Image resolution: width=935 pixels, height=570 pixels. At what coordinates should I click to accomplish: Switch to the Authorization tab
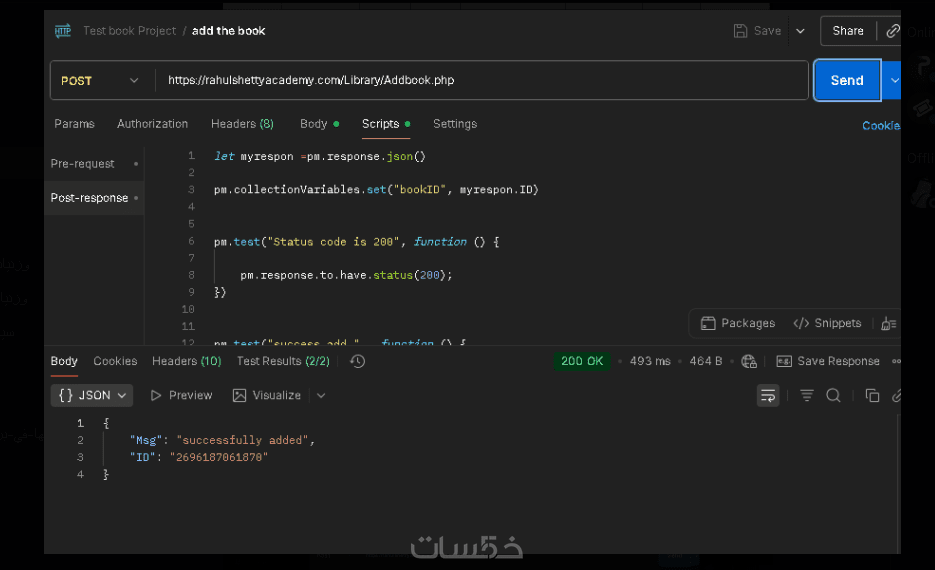(152, 124)
